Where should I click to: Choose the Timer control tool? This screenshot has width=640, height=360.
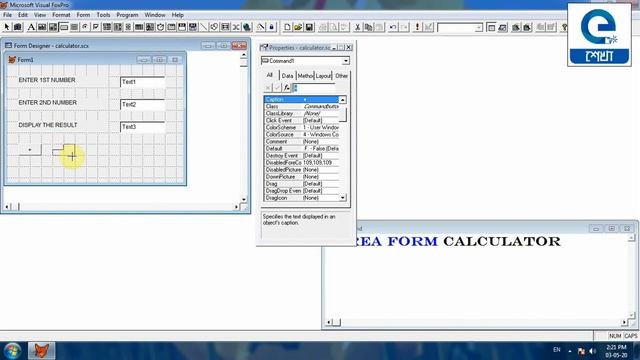[160, 27]
